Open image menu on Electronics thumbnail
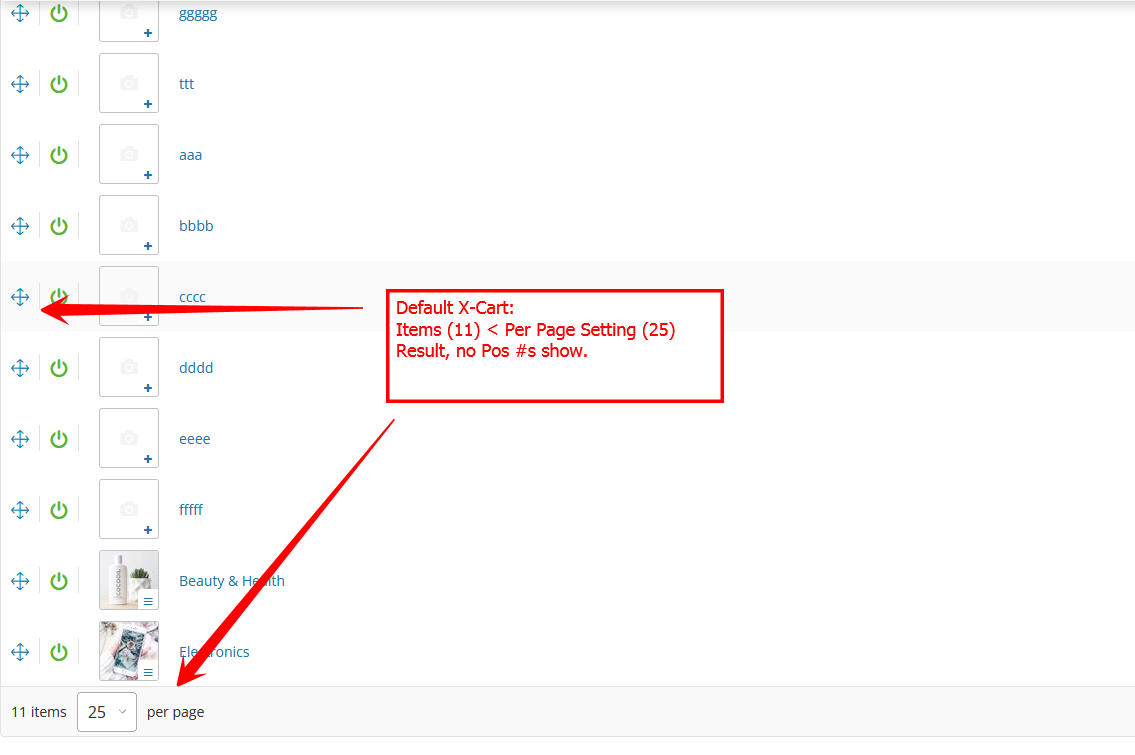 click(x=148, y=672)
